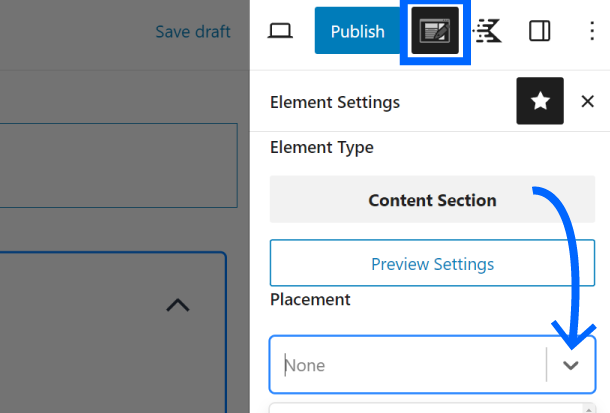This screenshot has height=413, width=610.
Task: Close the Element Settings panel
Action: point(587,102)
